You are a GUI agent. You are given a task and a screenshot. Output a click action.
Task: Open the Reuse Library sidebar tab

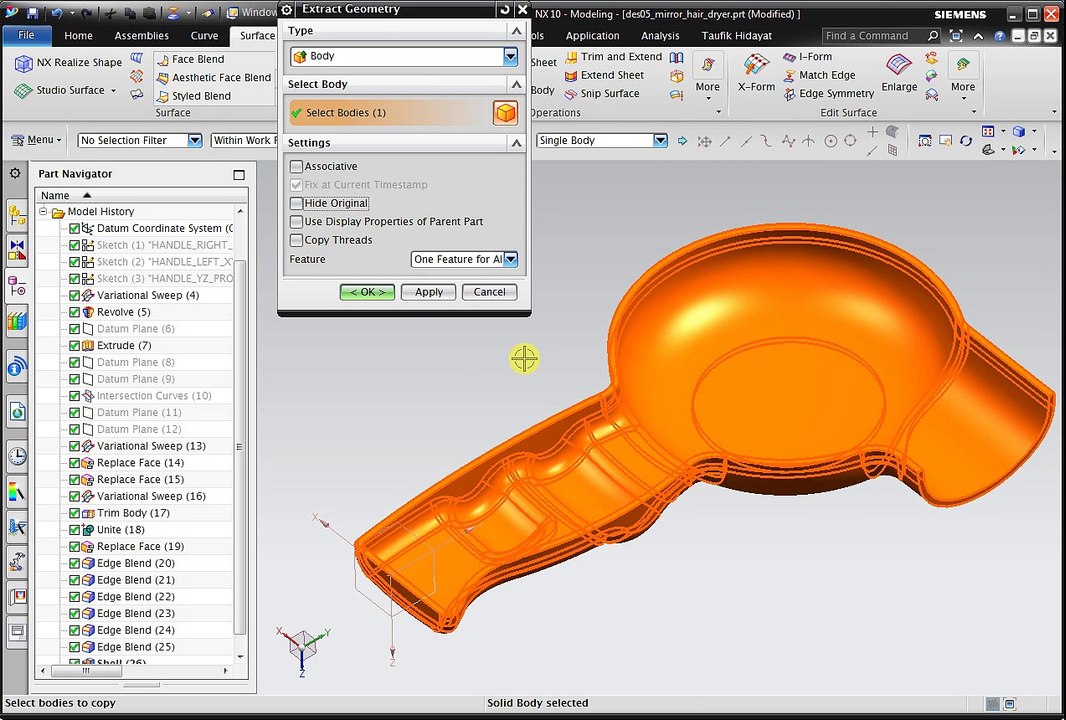[17, 320]
